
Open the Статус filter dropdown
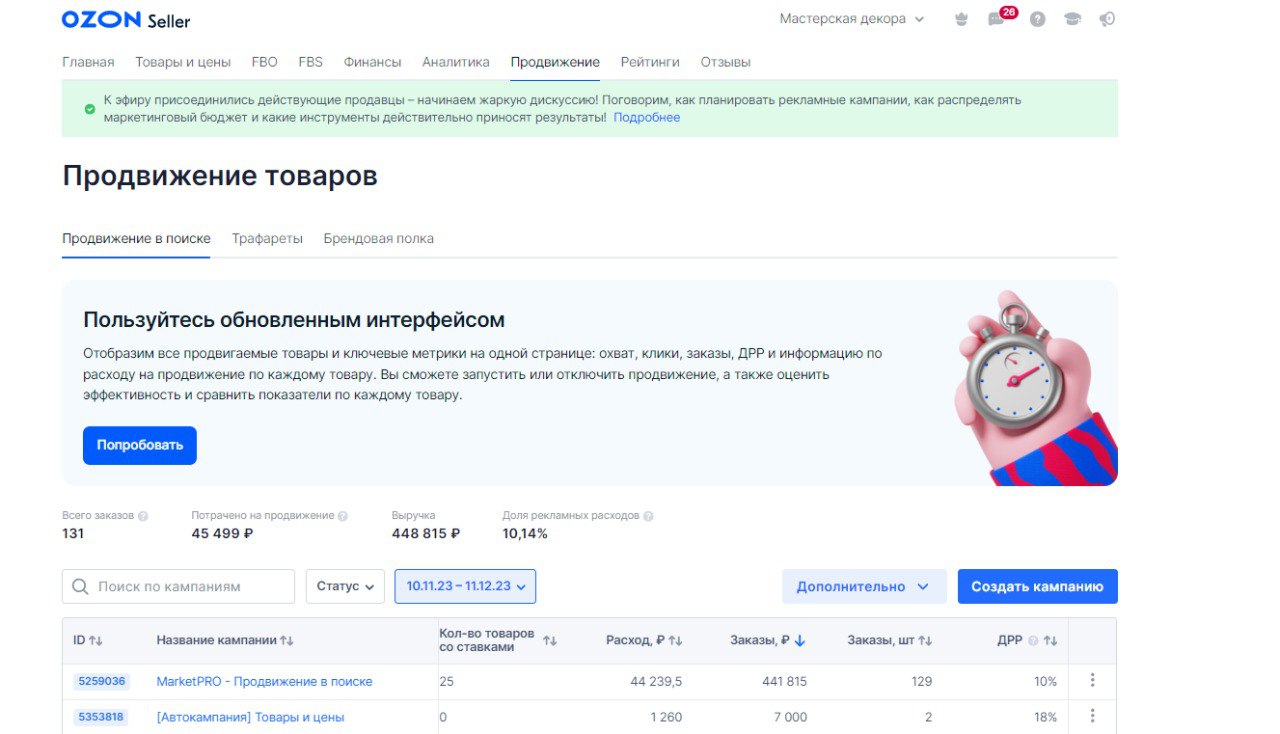[x=345, y=587]
